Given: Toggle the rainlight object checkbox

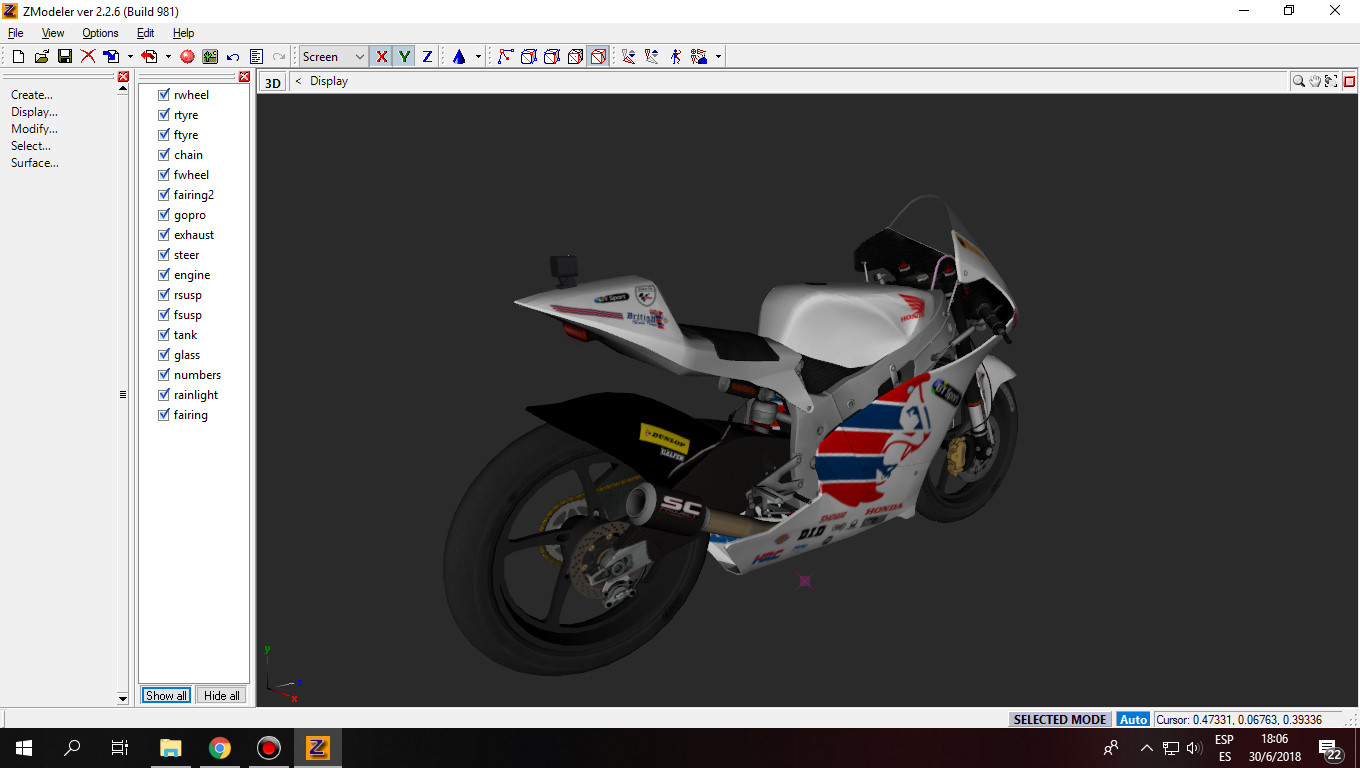Looking at the screenshot, I should click(164, 395).
